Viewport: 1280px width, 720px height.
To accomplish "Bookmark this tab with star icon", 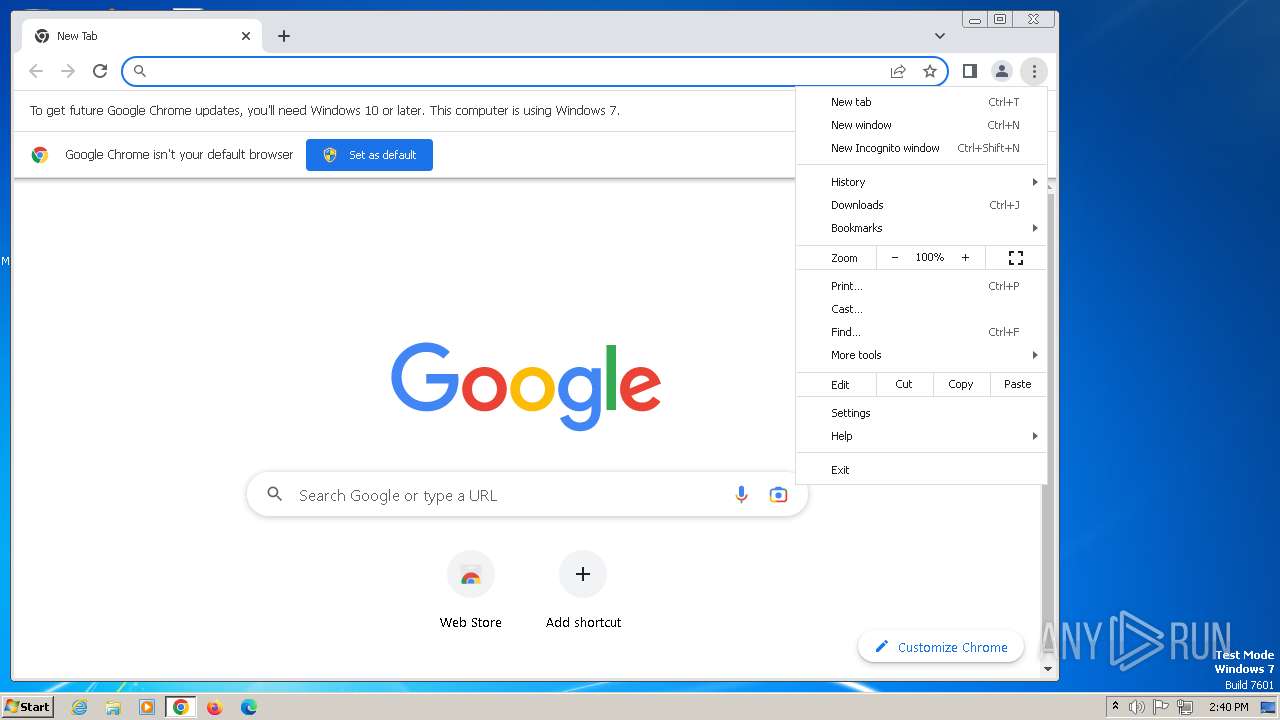I will click(x=930, y=71).
